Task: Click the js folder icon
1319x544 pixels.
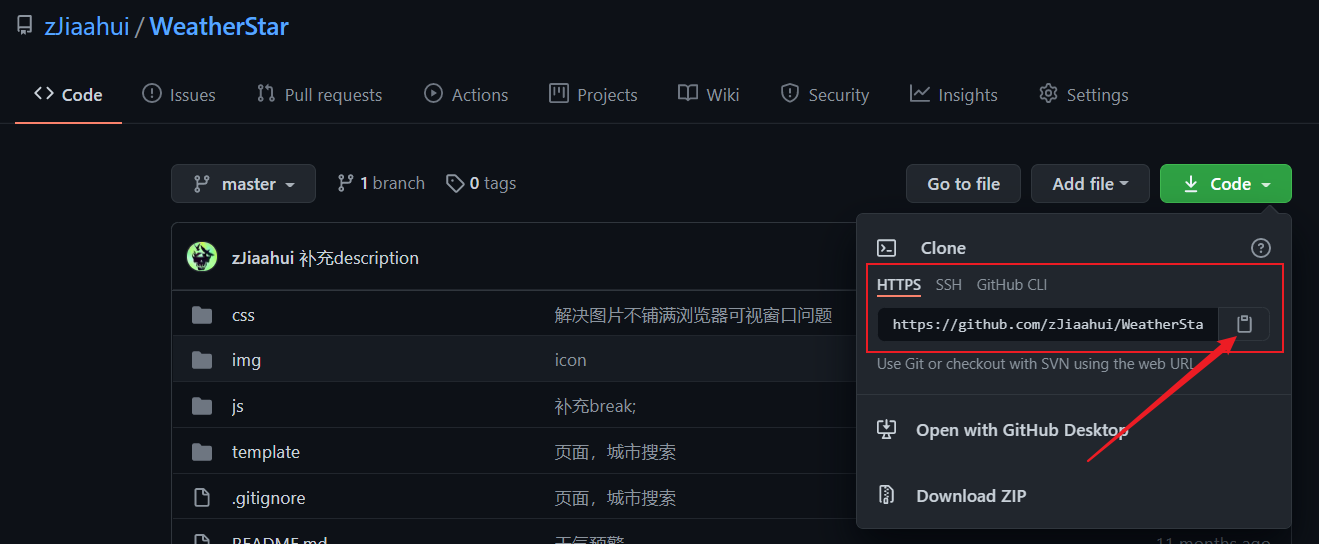Action: tap(202, 406)
